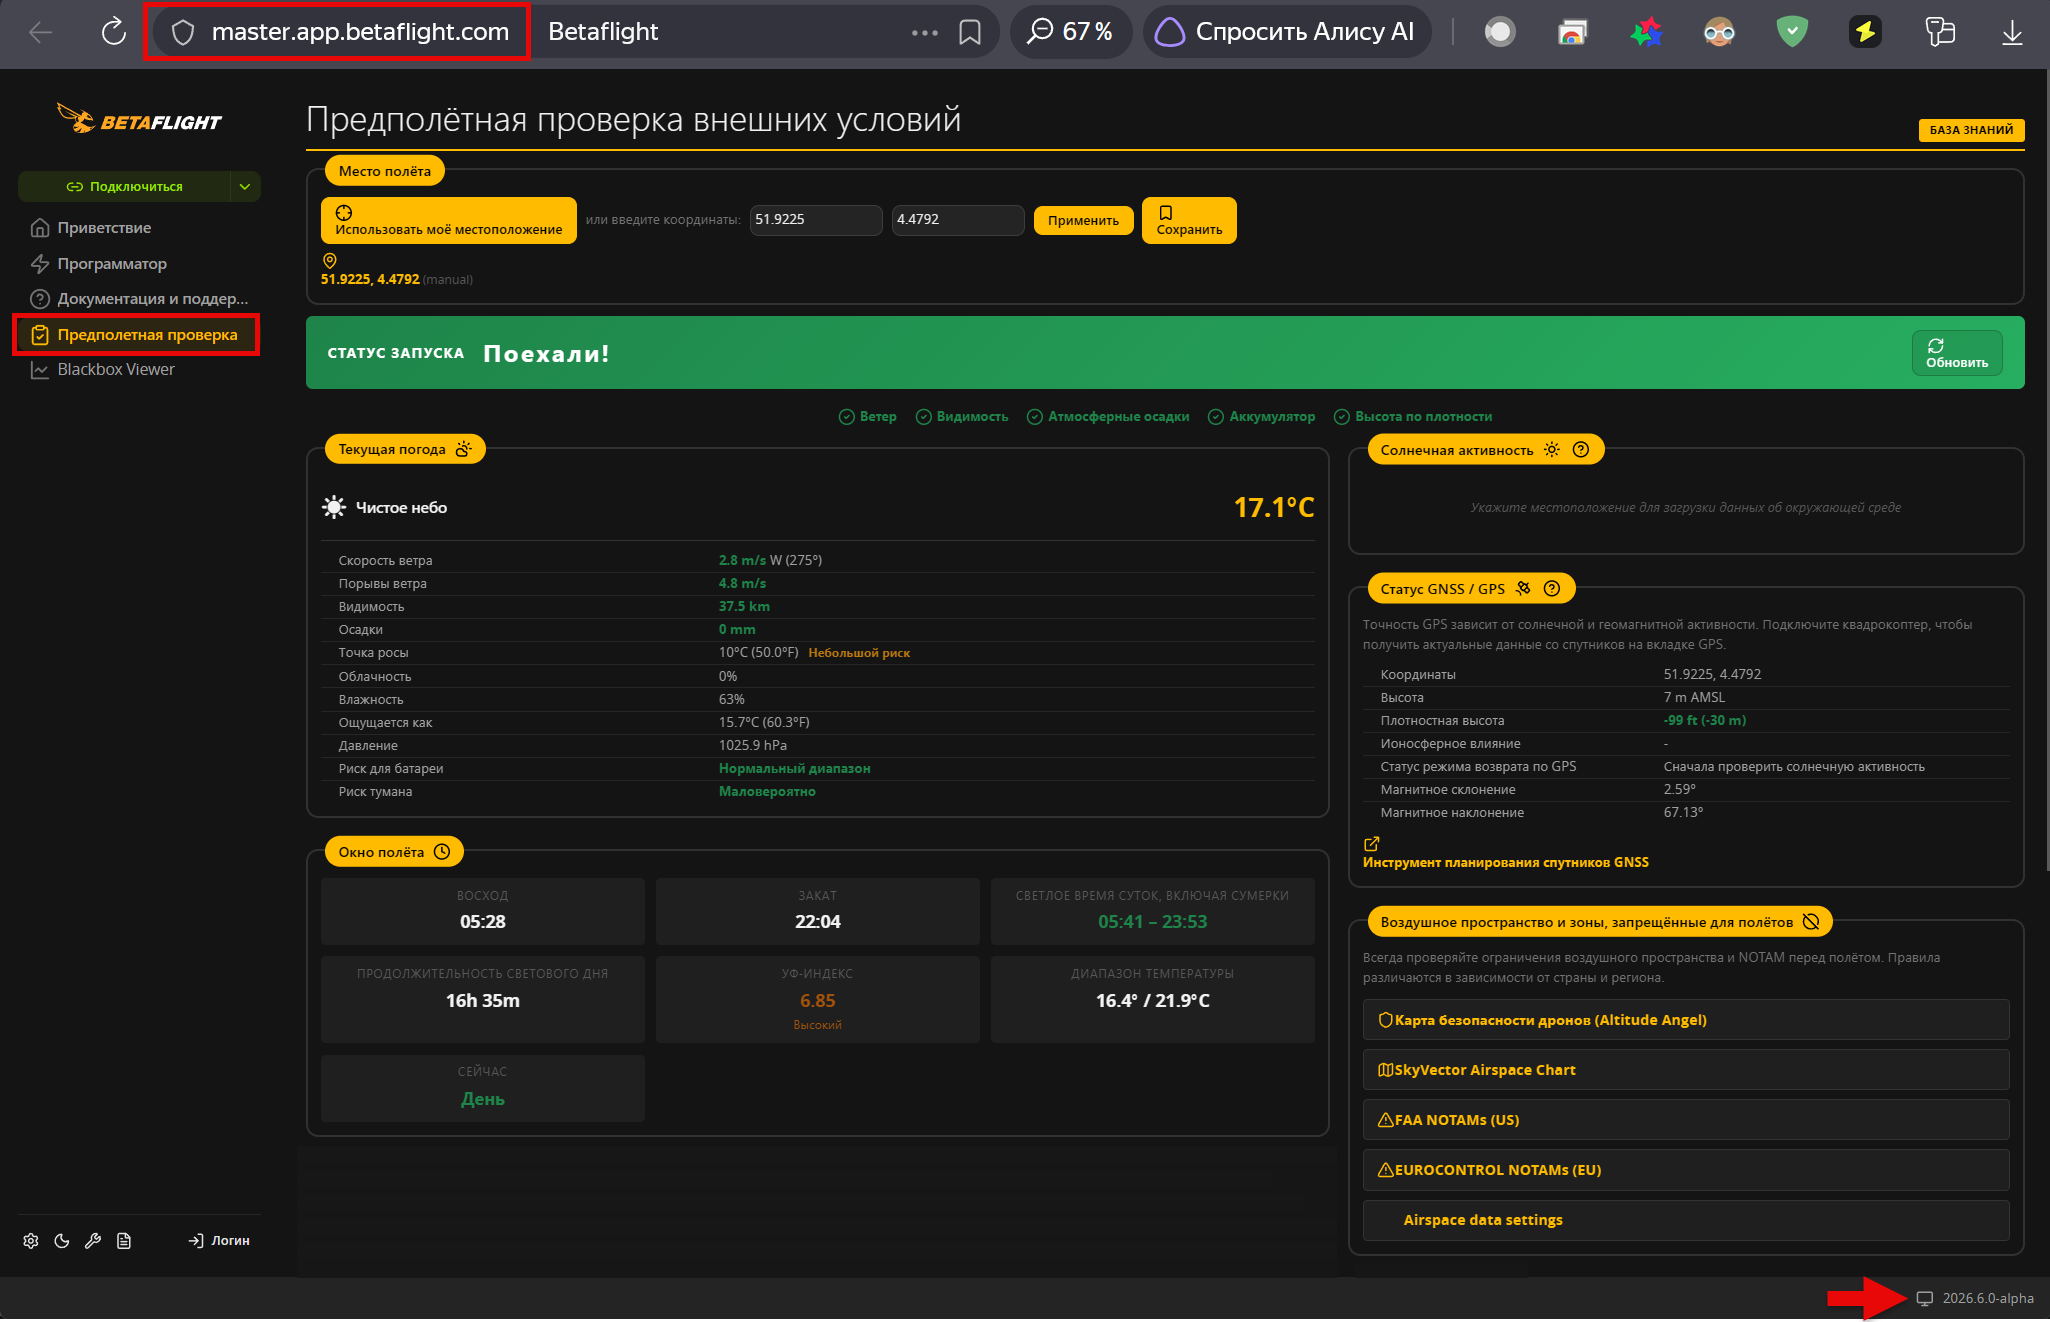Screen dimensions: 2050x1322
Task: Open Инструмент планирования спутников GNSS link
Action: [1506, 863]
